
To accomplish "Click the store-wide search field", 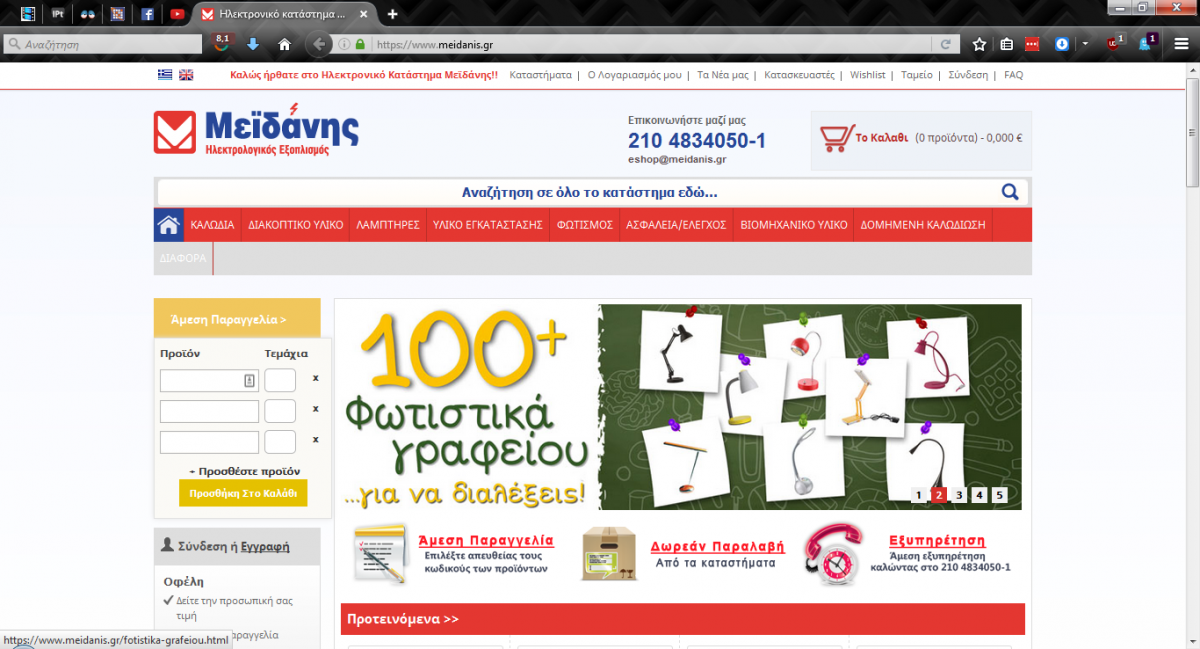I will [x=580, y=192].
